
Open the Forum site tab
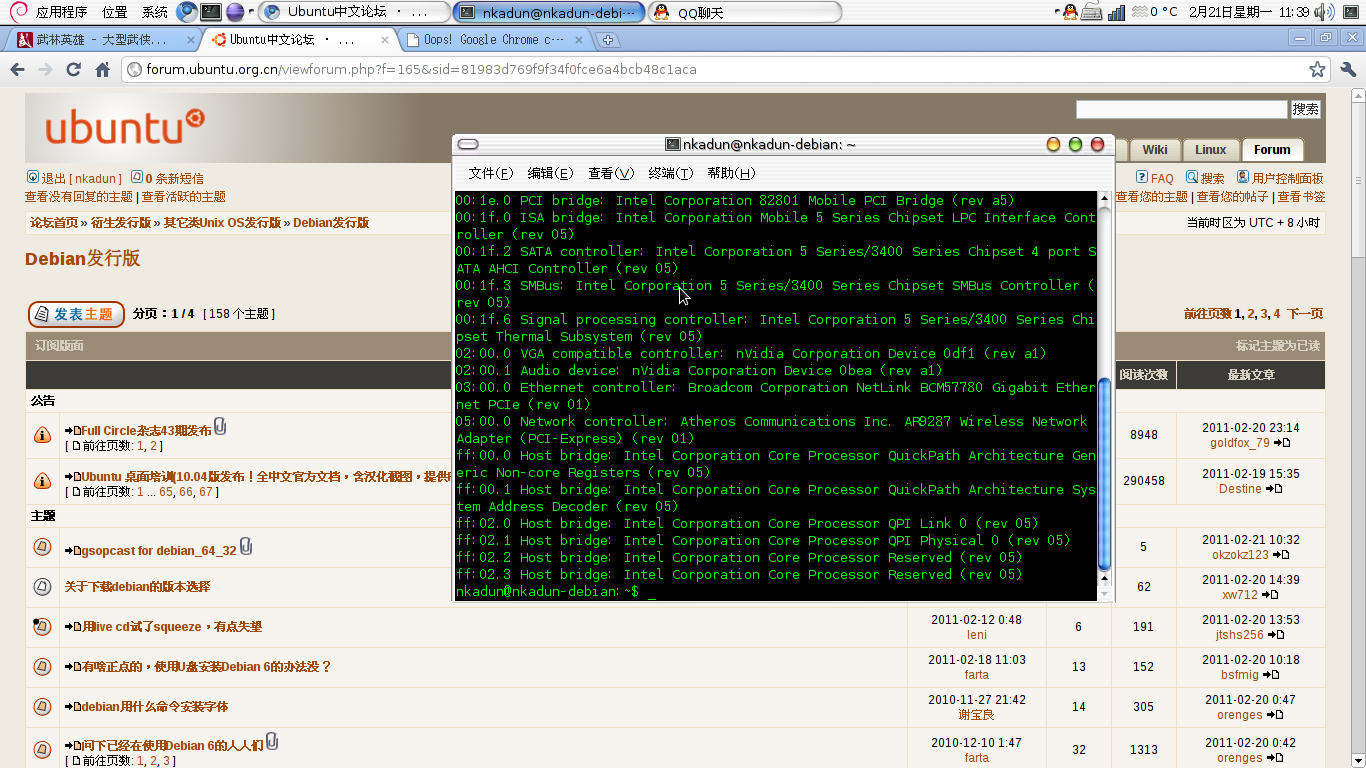pos(1272,150)
